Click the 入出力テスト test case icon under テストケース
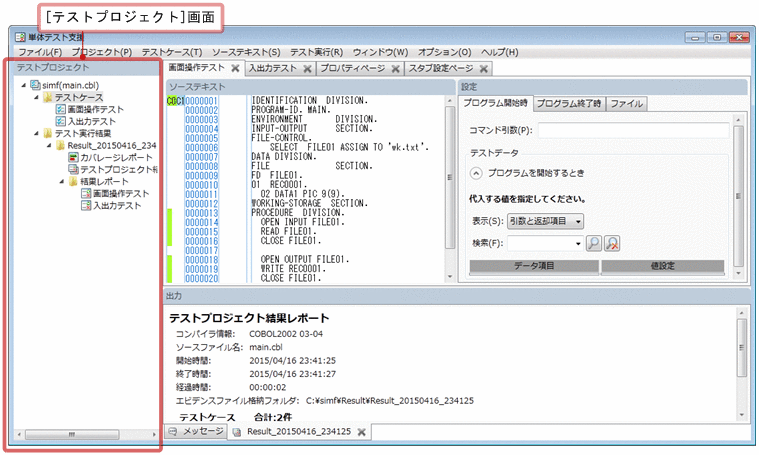 61,121
